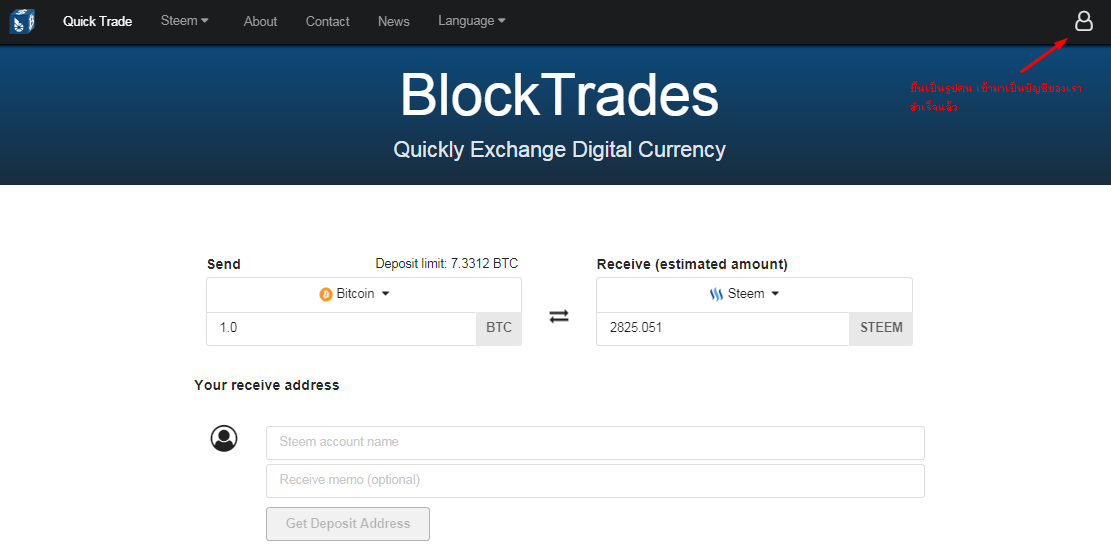1111x558 pixels.
Task: Click the Send label
Action: pyautogui.click(x=224, y=264)
